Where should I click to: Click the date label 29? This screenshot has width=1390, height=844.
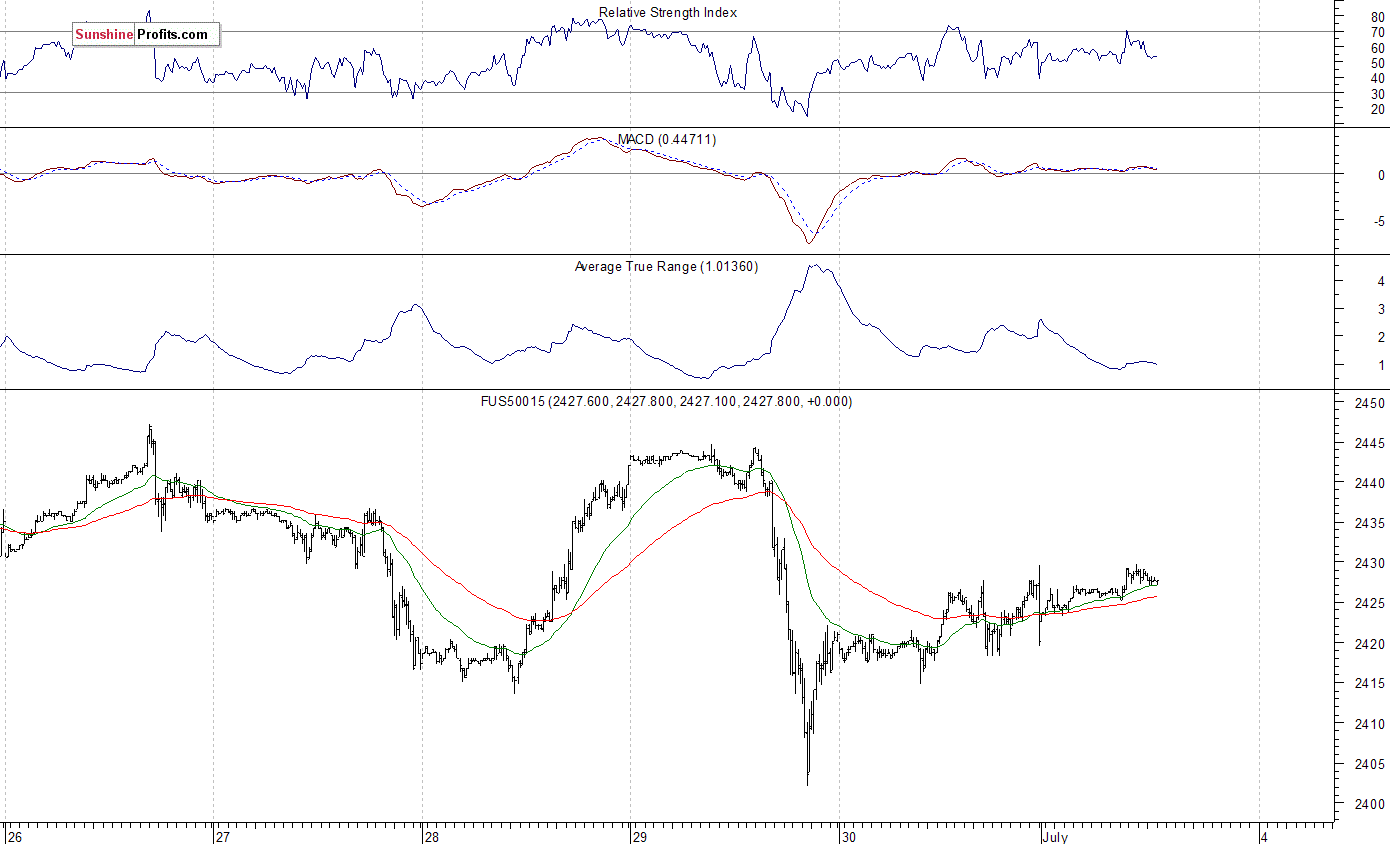point(640,836)
